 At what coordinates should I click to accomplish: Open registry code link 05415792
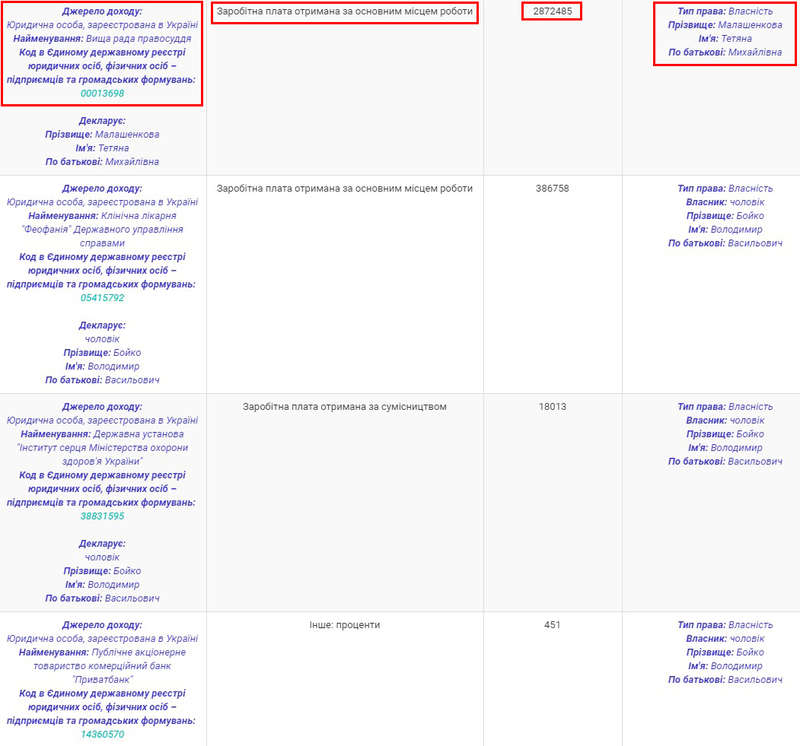(x=102, y=298)
